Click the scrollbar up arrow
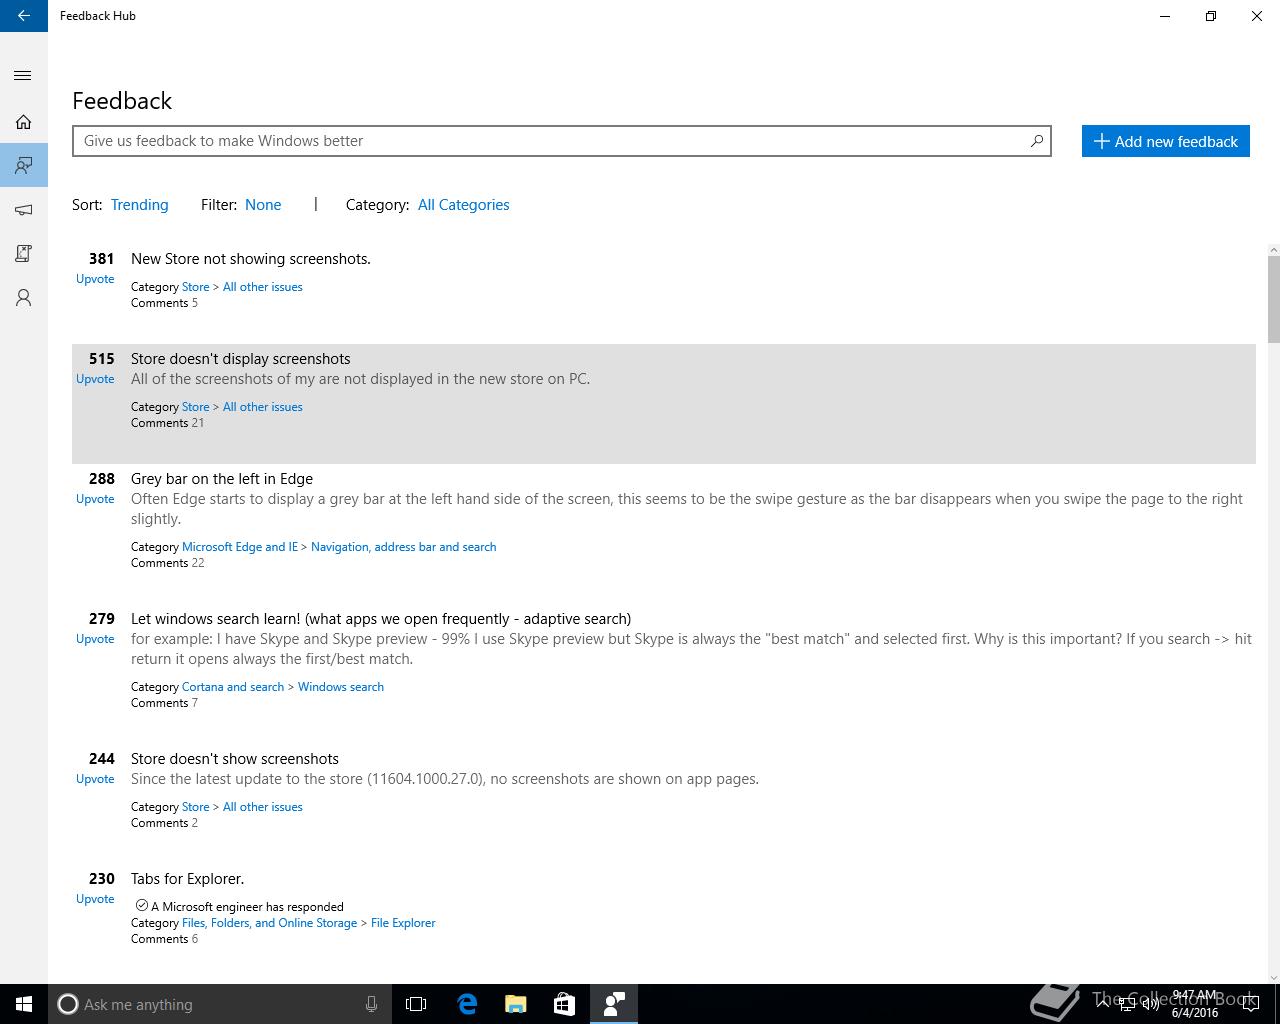Screen dimensions: 1280x1024 [1273, 250]
